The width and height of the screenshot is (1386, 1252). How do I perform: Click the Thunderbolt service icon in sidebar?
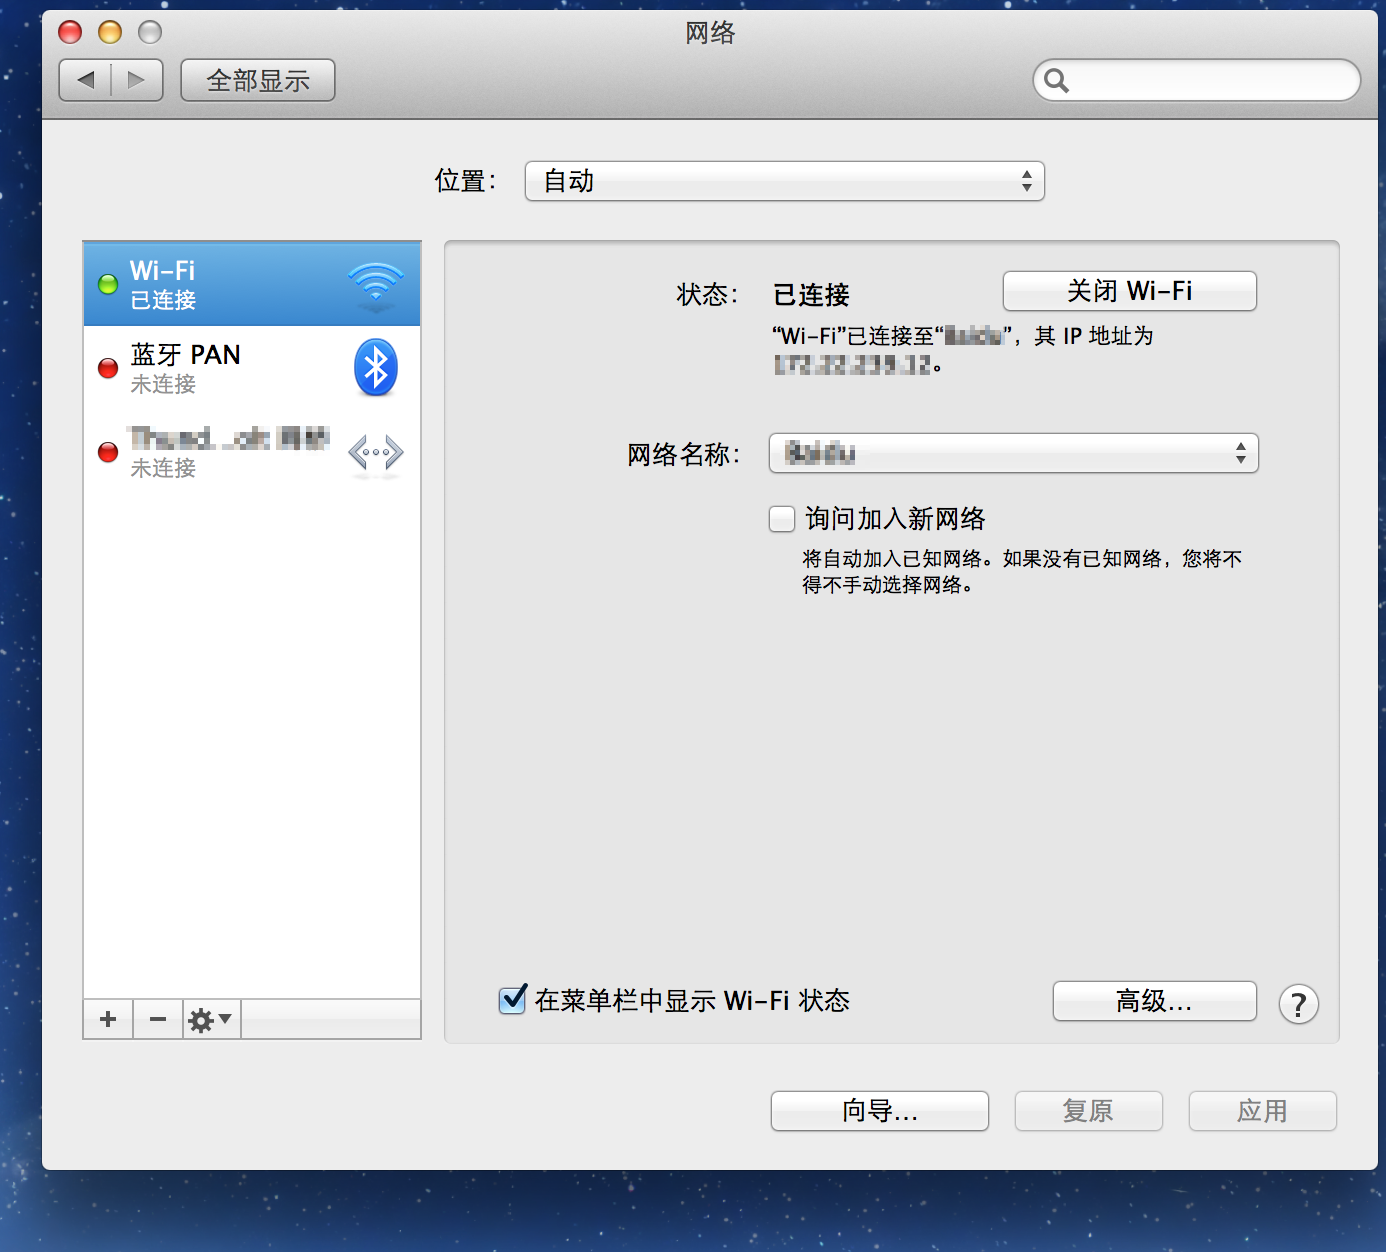(375, 452)
